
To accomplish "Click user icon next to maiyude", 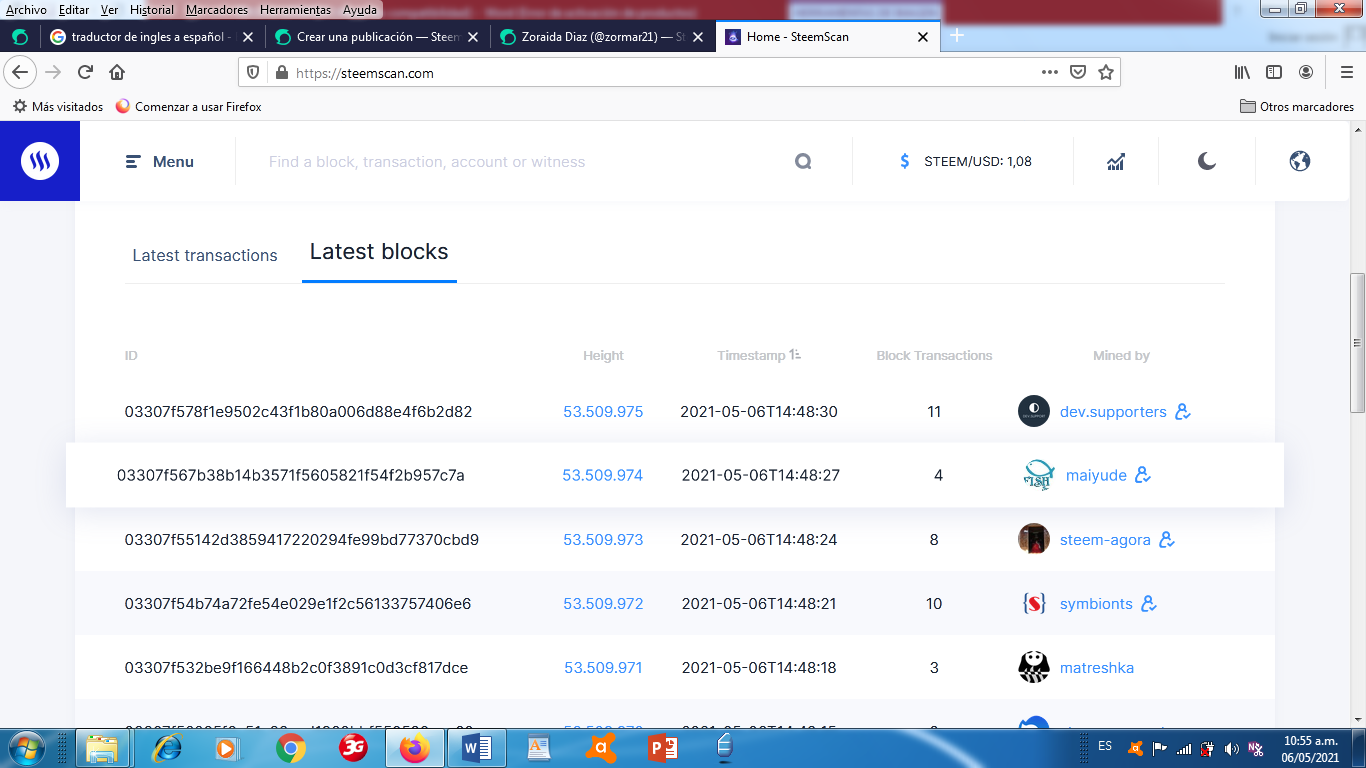I will [1143, 475].
